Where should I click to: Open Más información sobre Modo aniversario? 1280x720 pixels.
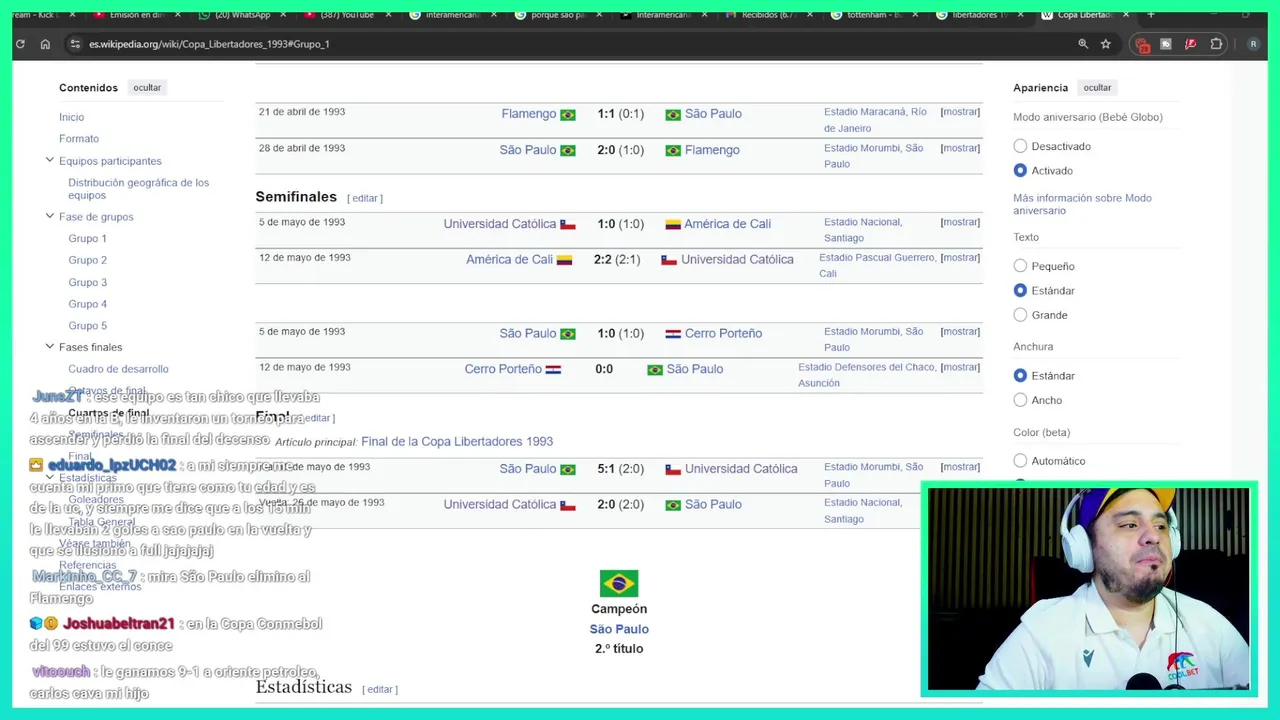tap(1082, 204)
